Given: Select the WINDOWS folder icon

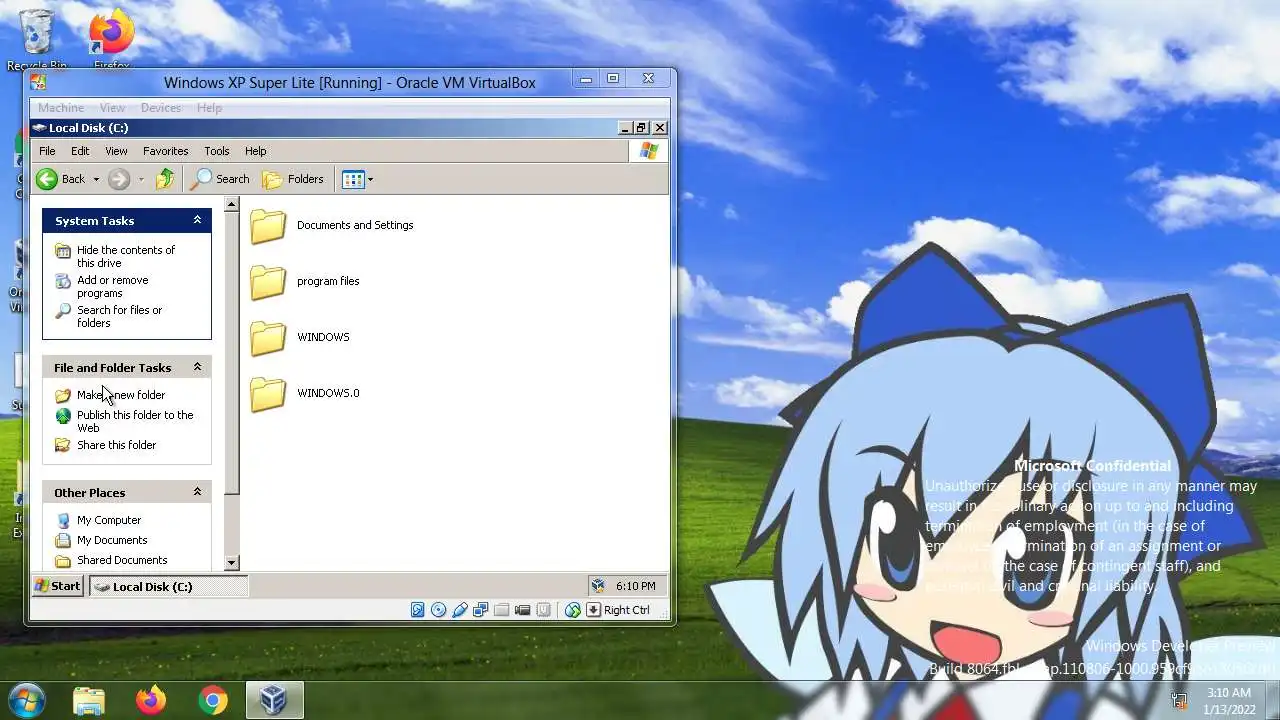Looking at the screenshot, I should point(268,338).
